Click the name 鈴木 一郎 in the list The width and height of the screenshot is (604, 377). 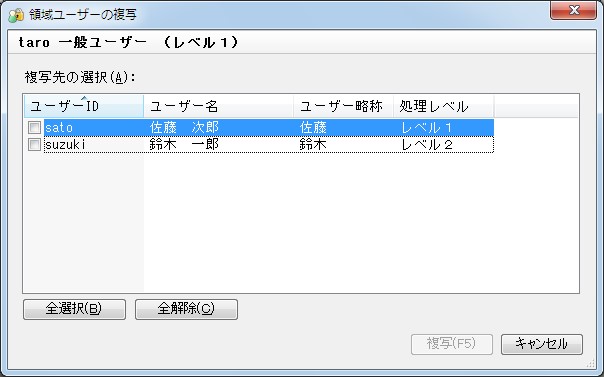click(x=184, y=145)
